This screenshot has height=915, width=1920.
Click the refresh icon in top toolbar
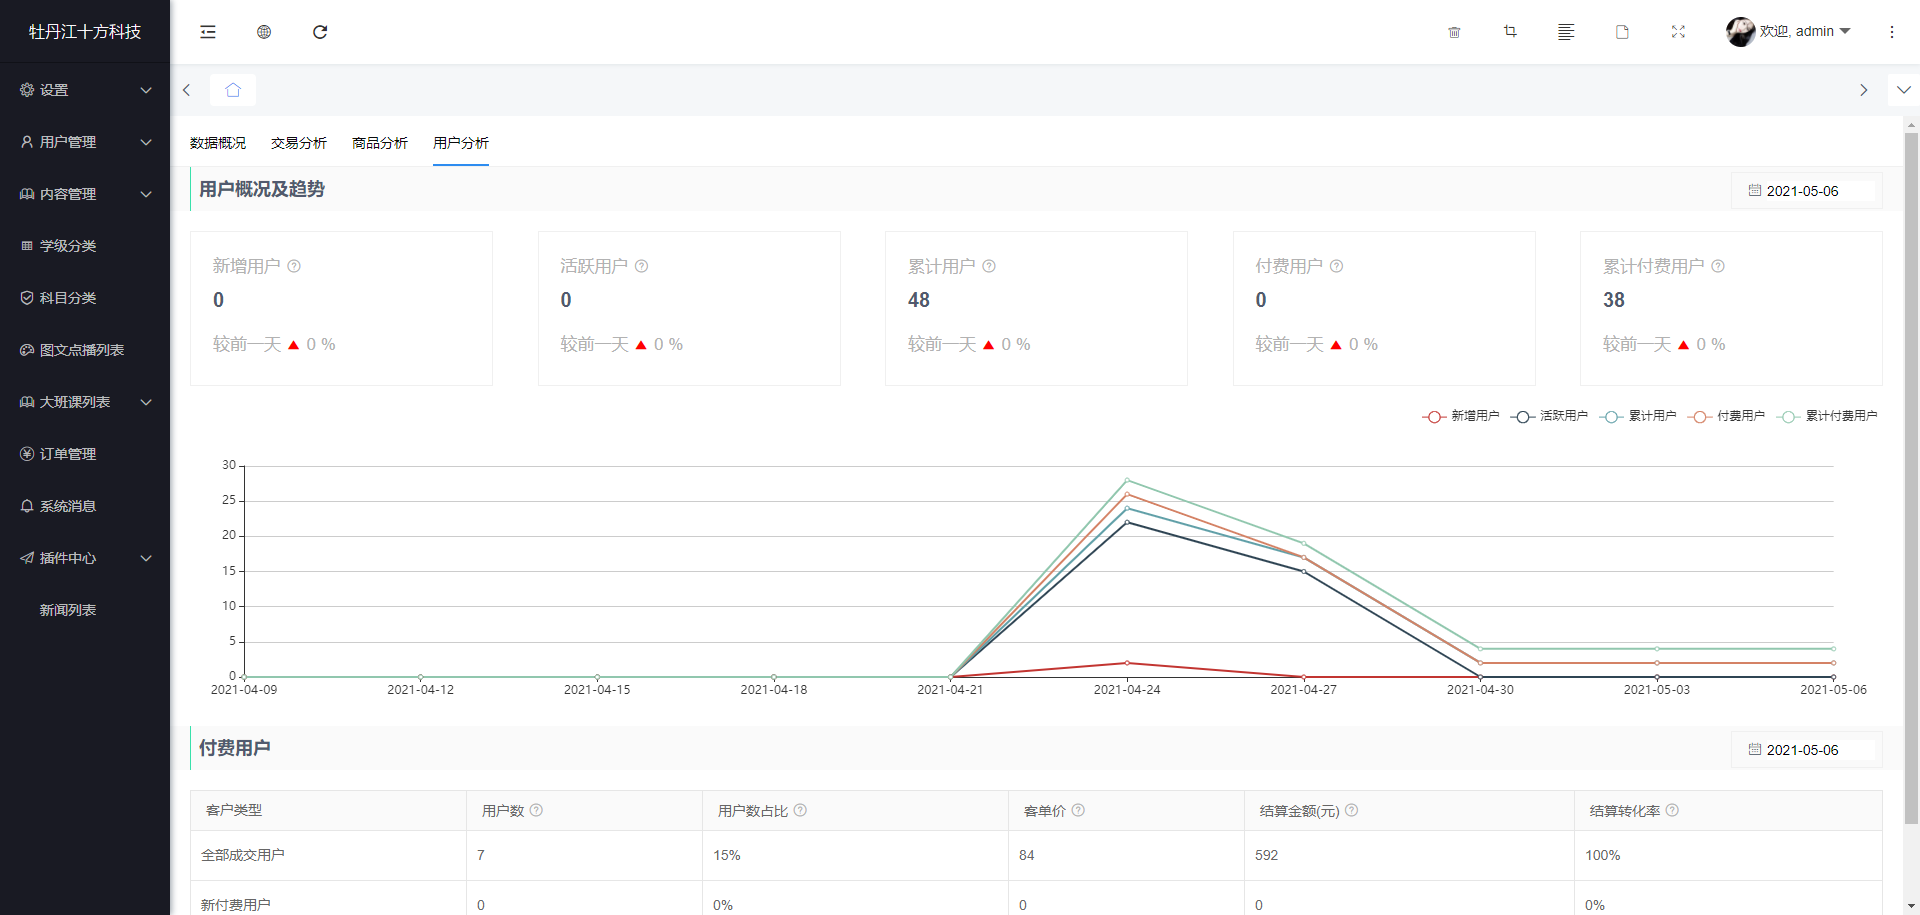click(x=320, y=32)
